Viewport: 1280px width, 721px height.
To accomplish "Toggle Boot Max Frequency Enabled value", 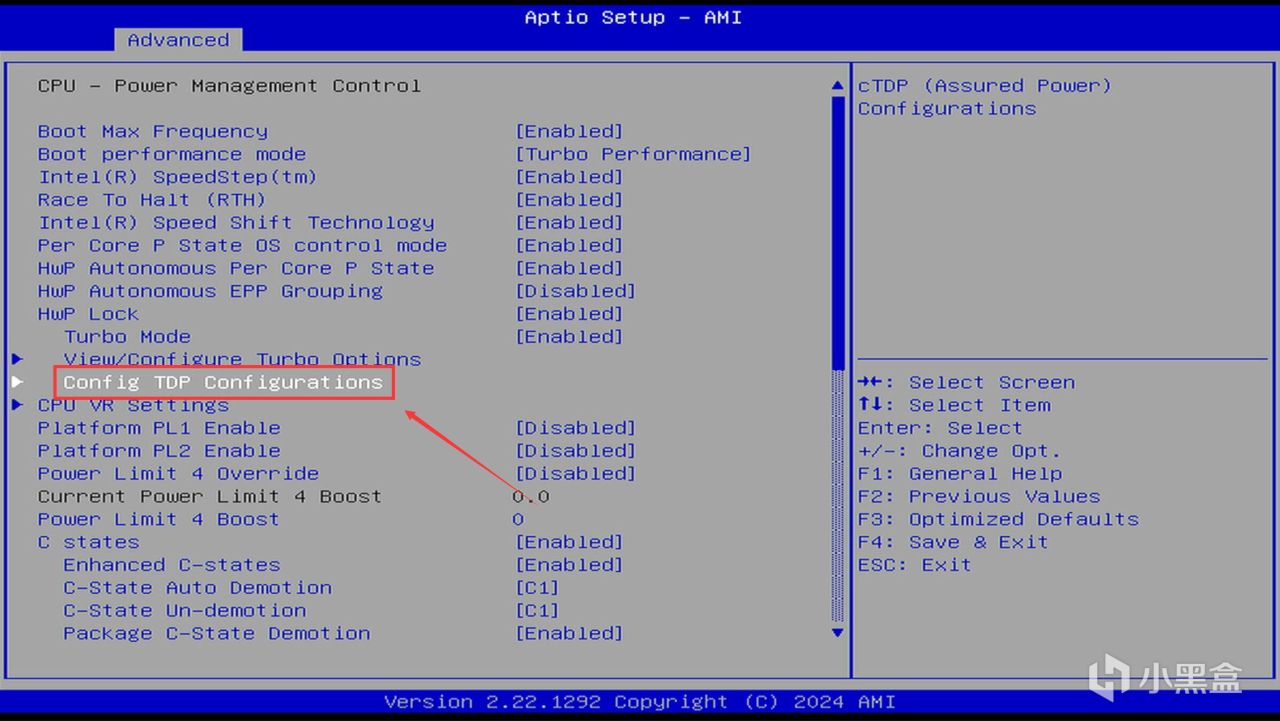I will click(x=569, y=131).
